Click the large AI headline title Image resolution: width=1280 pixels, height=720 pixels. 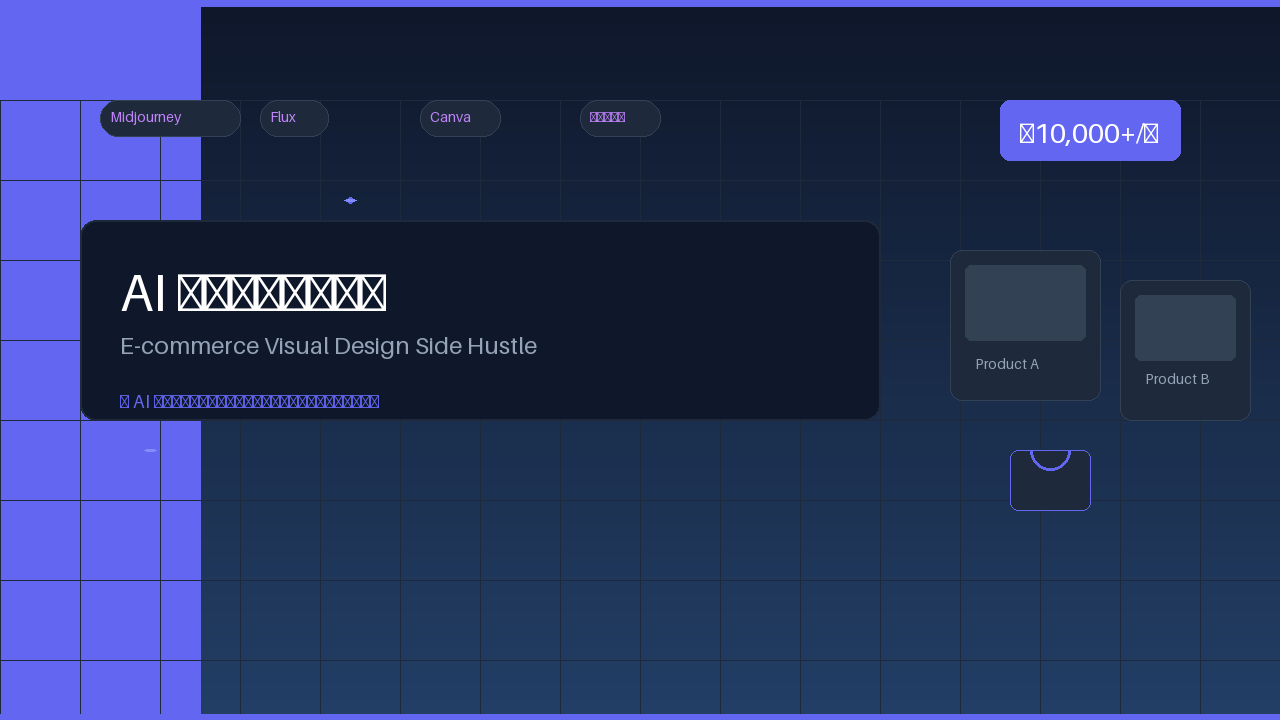click(x=253, y=293)
